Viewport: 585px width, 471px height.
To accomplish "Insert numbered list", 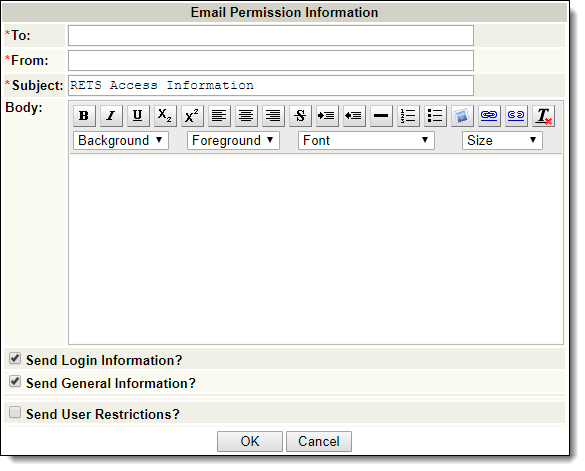I will tap(409, 116).
